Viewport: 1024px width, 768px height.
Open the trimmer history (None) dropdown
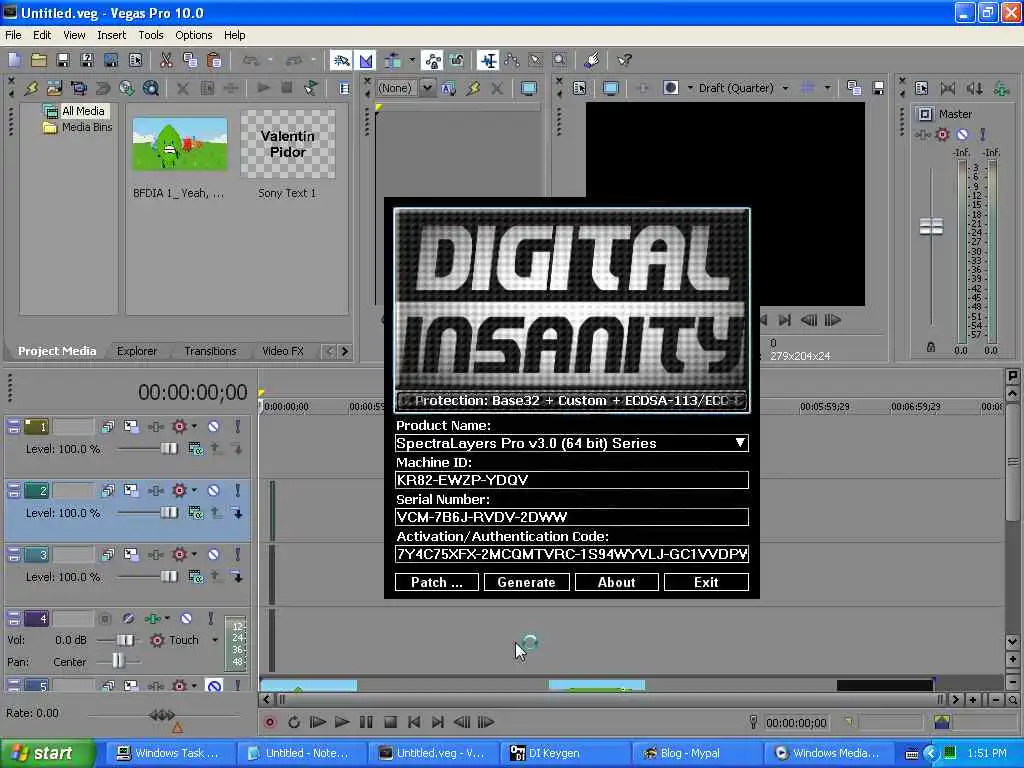pos(427,88)
